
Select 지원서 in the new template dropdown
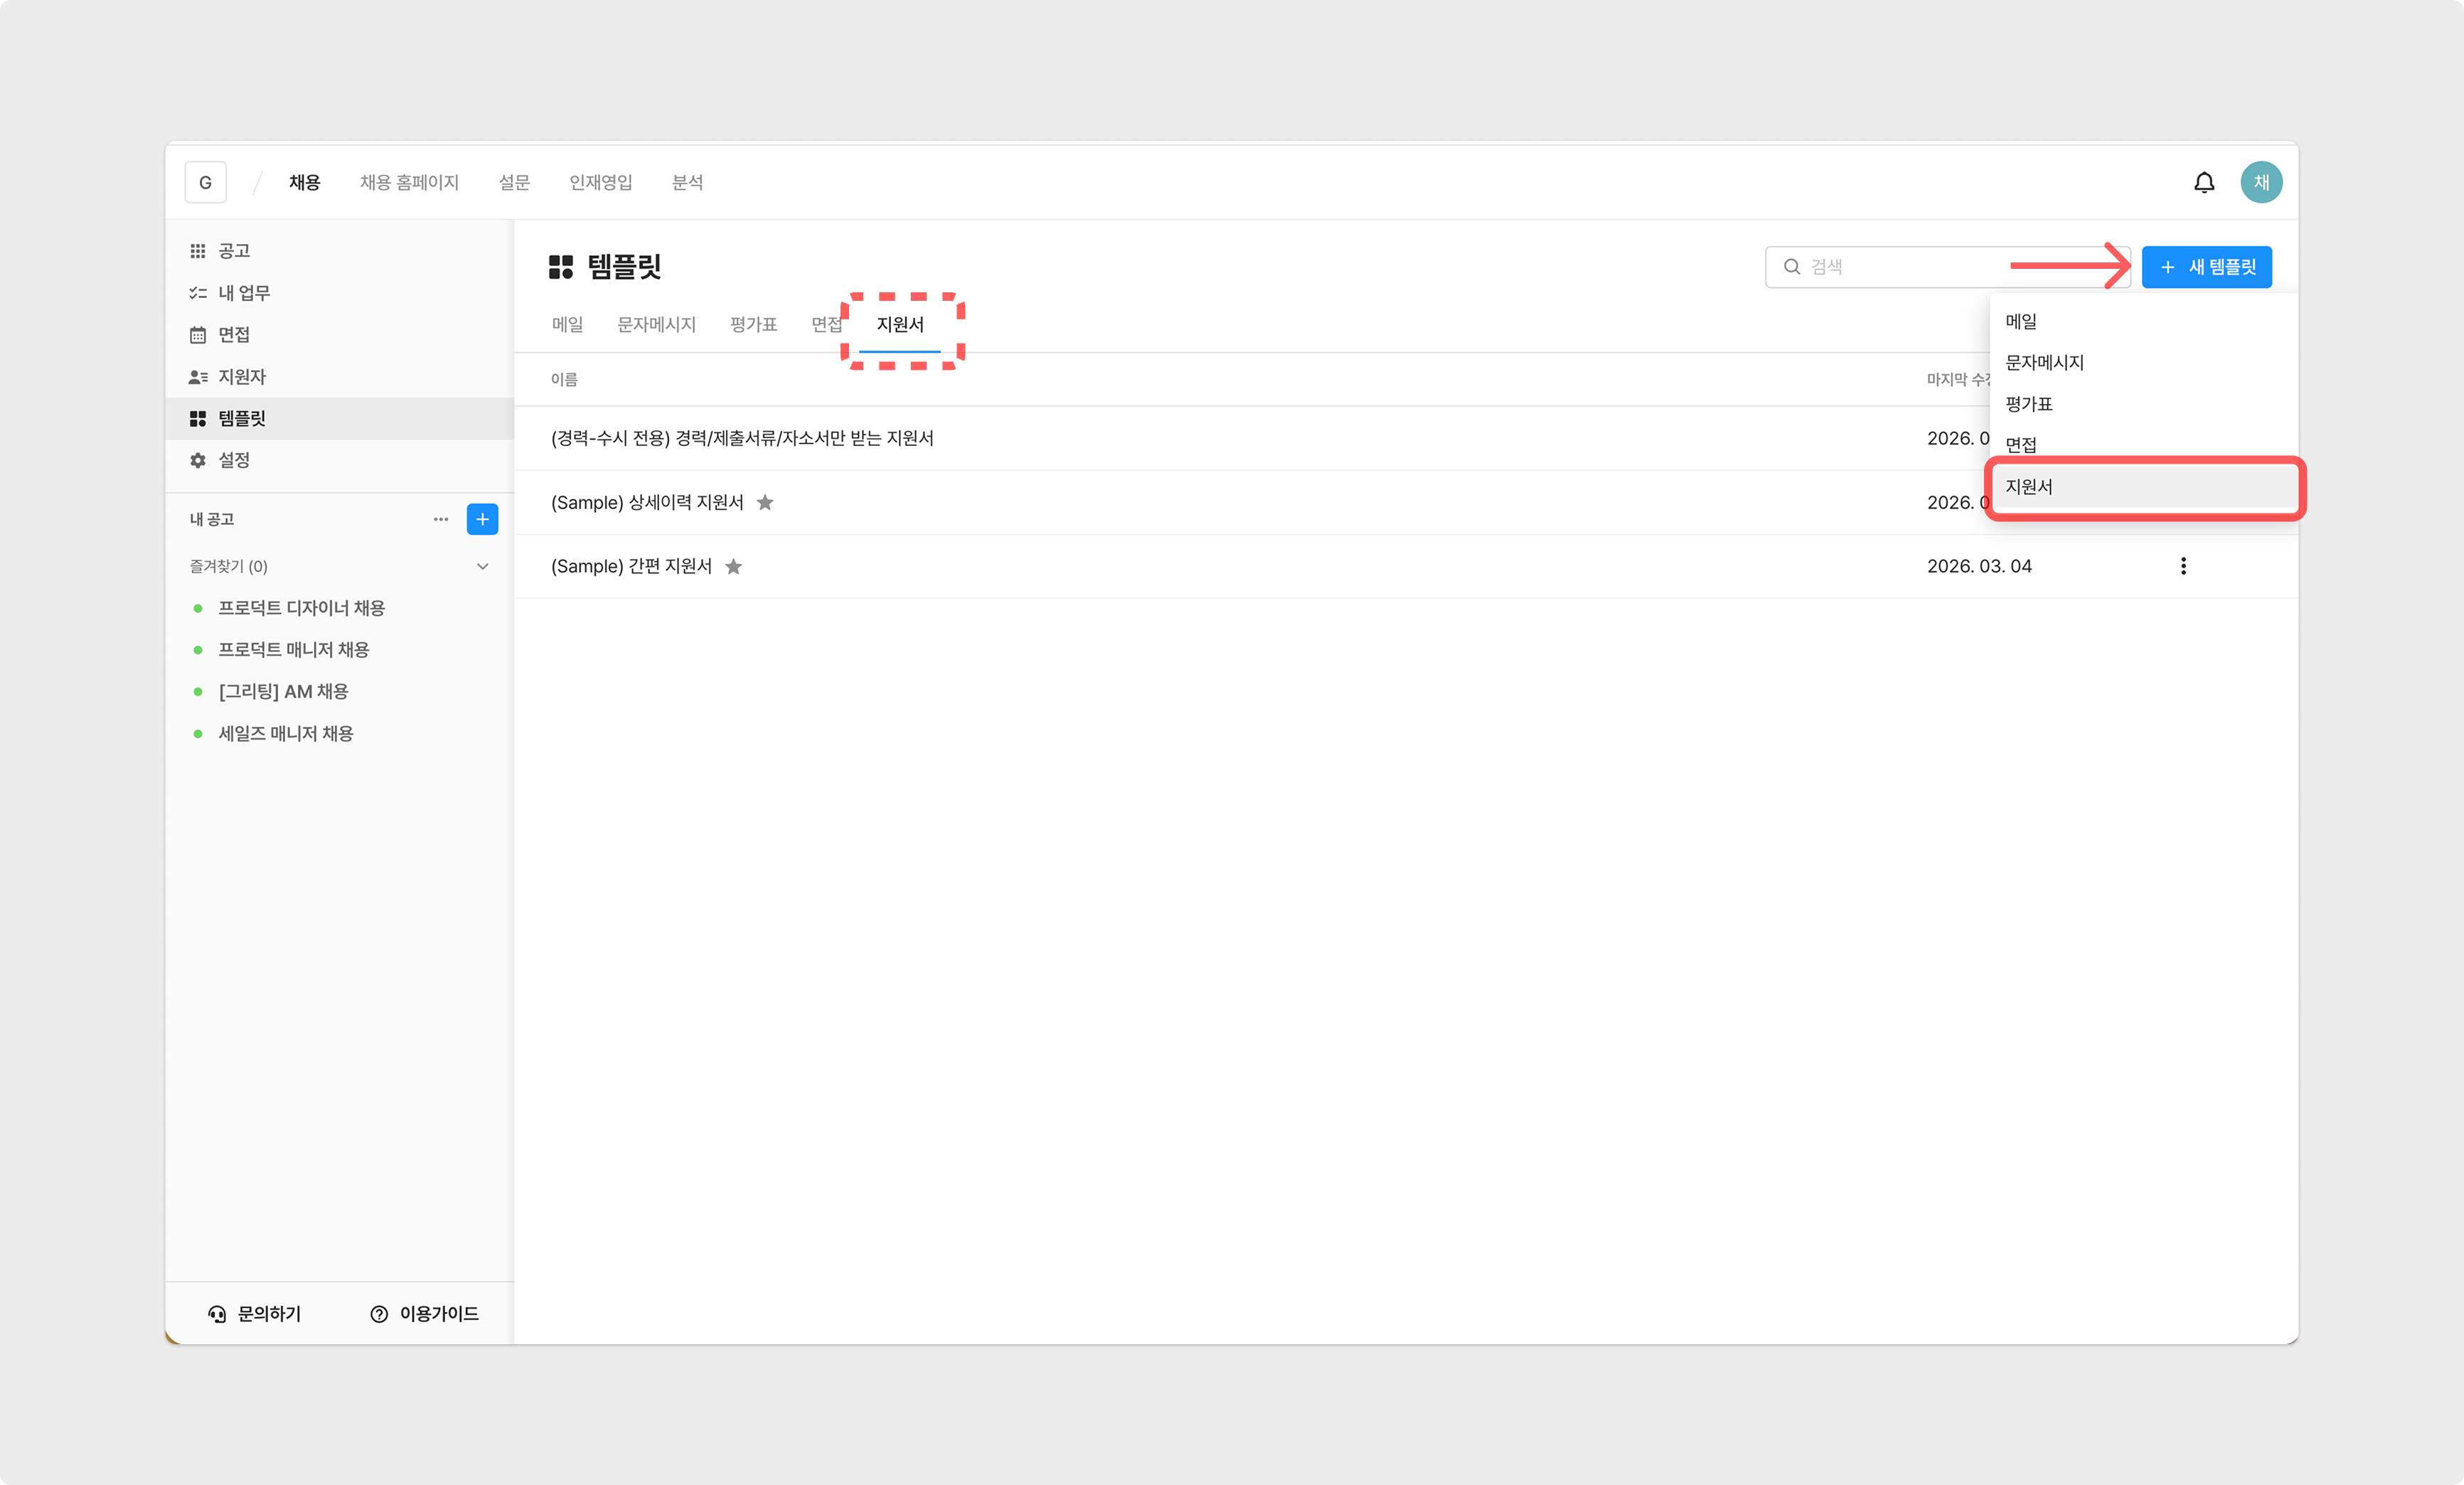pos(2029,487)
